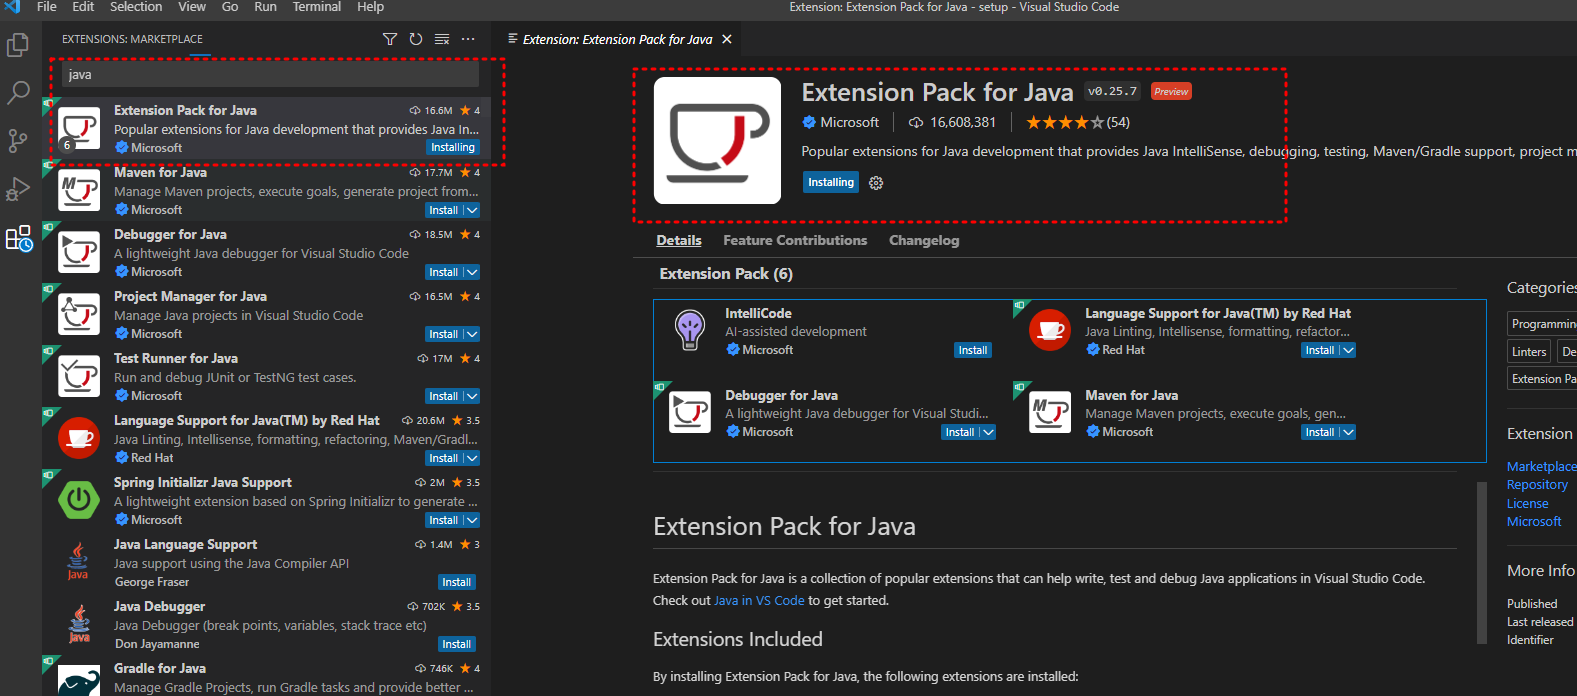The image size is (1577, 696).
Task: Open Install dropdown for Maven for Java in list
Action: point(472,210)
